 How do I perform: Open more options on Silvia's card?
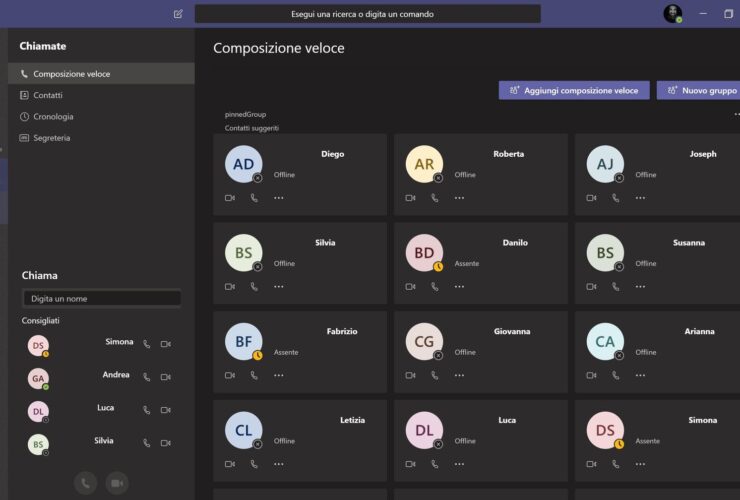click(279, 287)
